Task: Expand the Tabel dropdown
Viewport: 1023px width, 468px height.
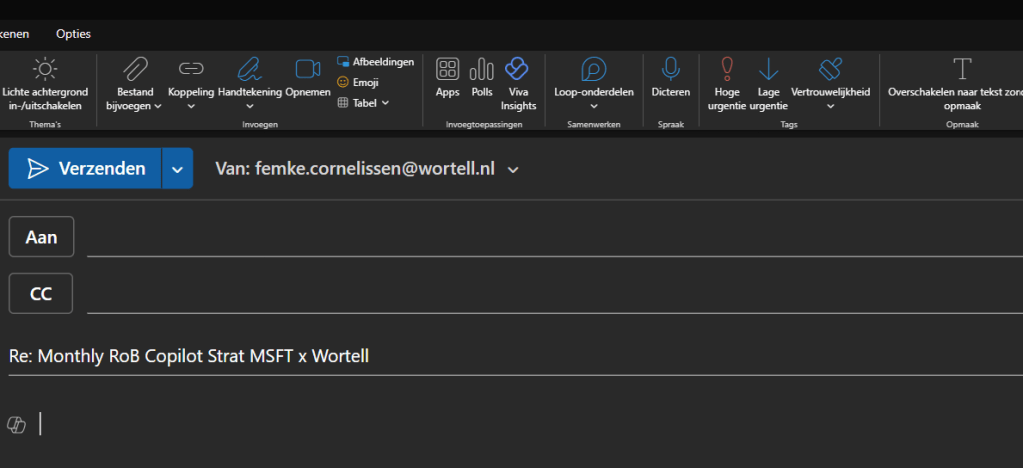Action: [363, 102]
